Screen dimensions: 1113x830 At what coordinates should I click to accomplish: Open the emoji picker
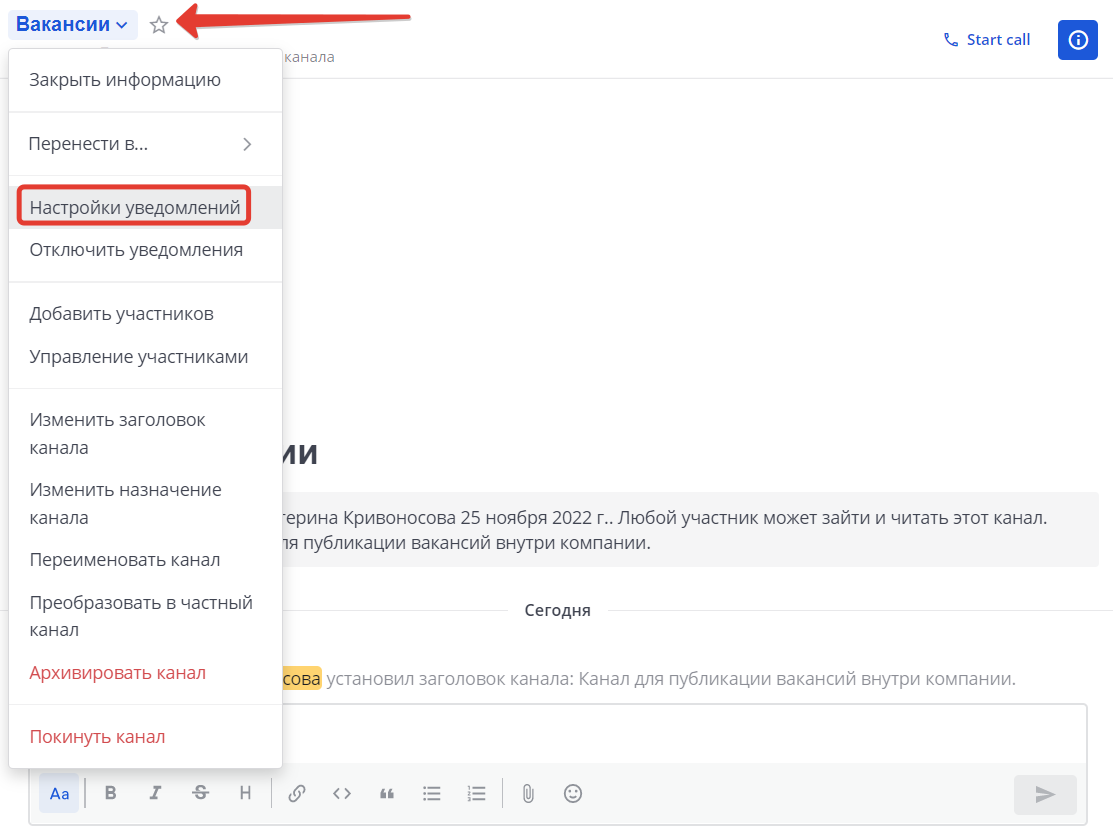tap(572, 793)
